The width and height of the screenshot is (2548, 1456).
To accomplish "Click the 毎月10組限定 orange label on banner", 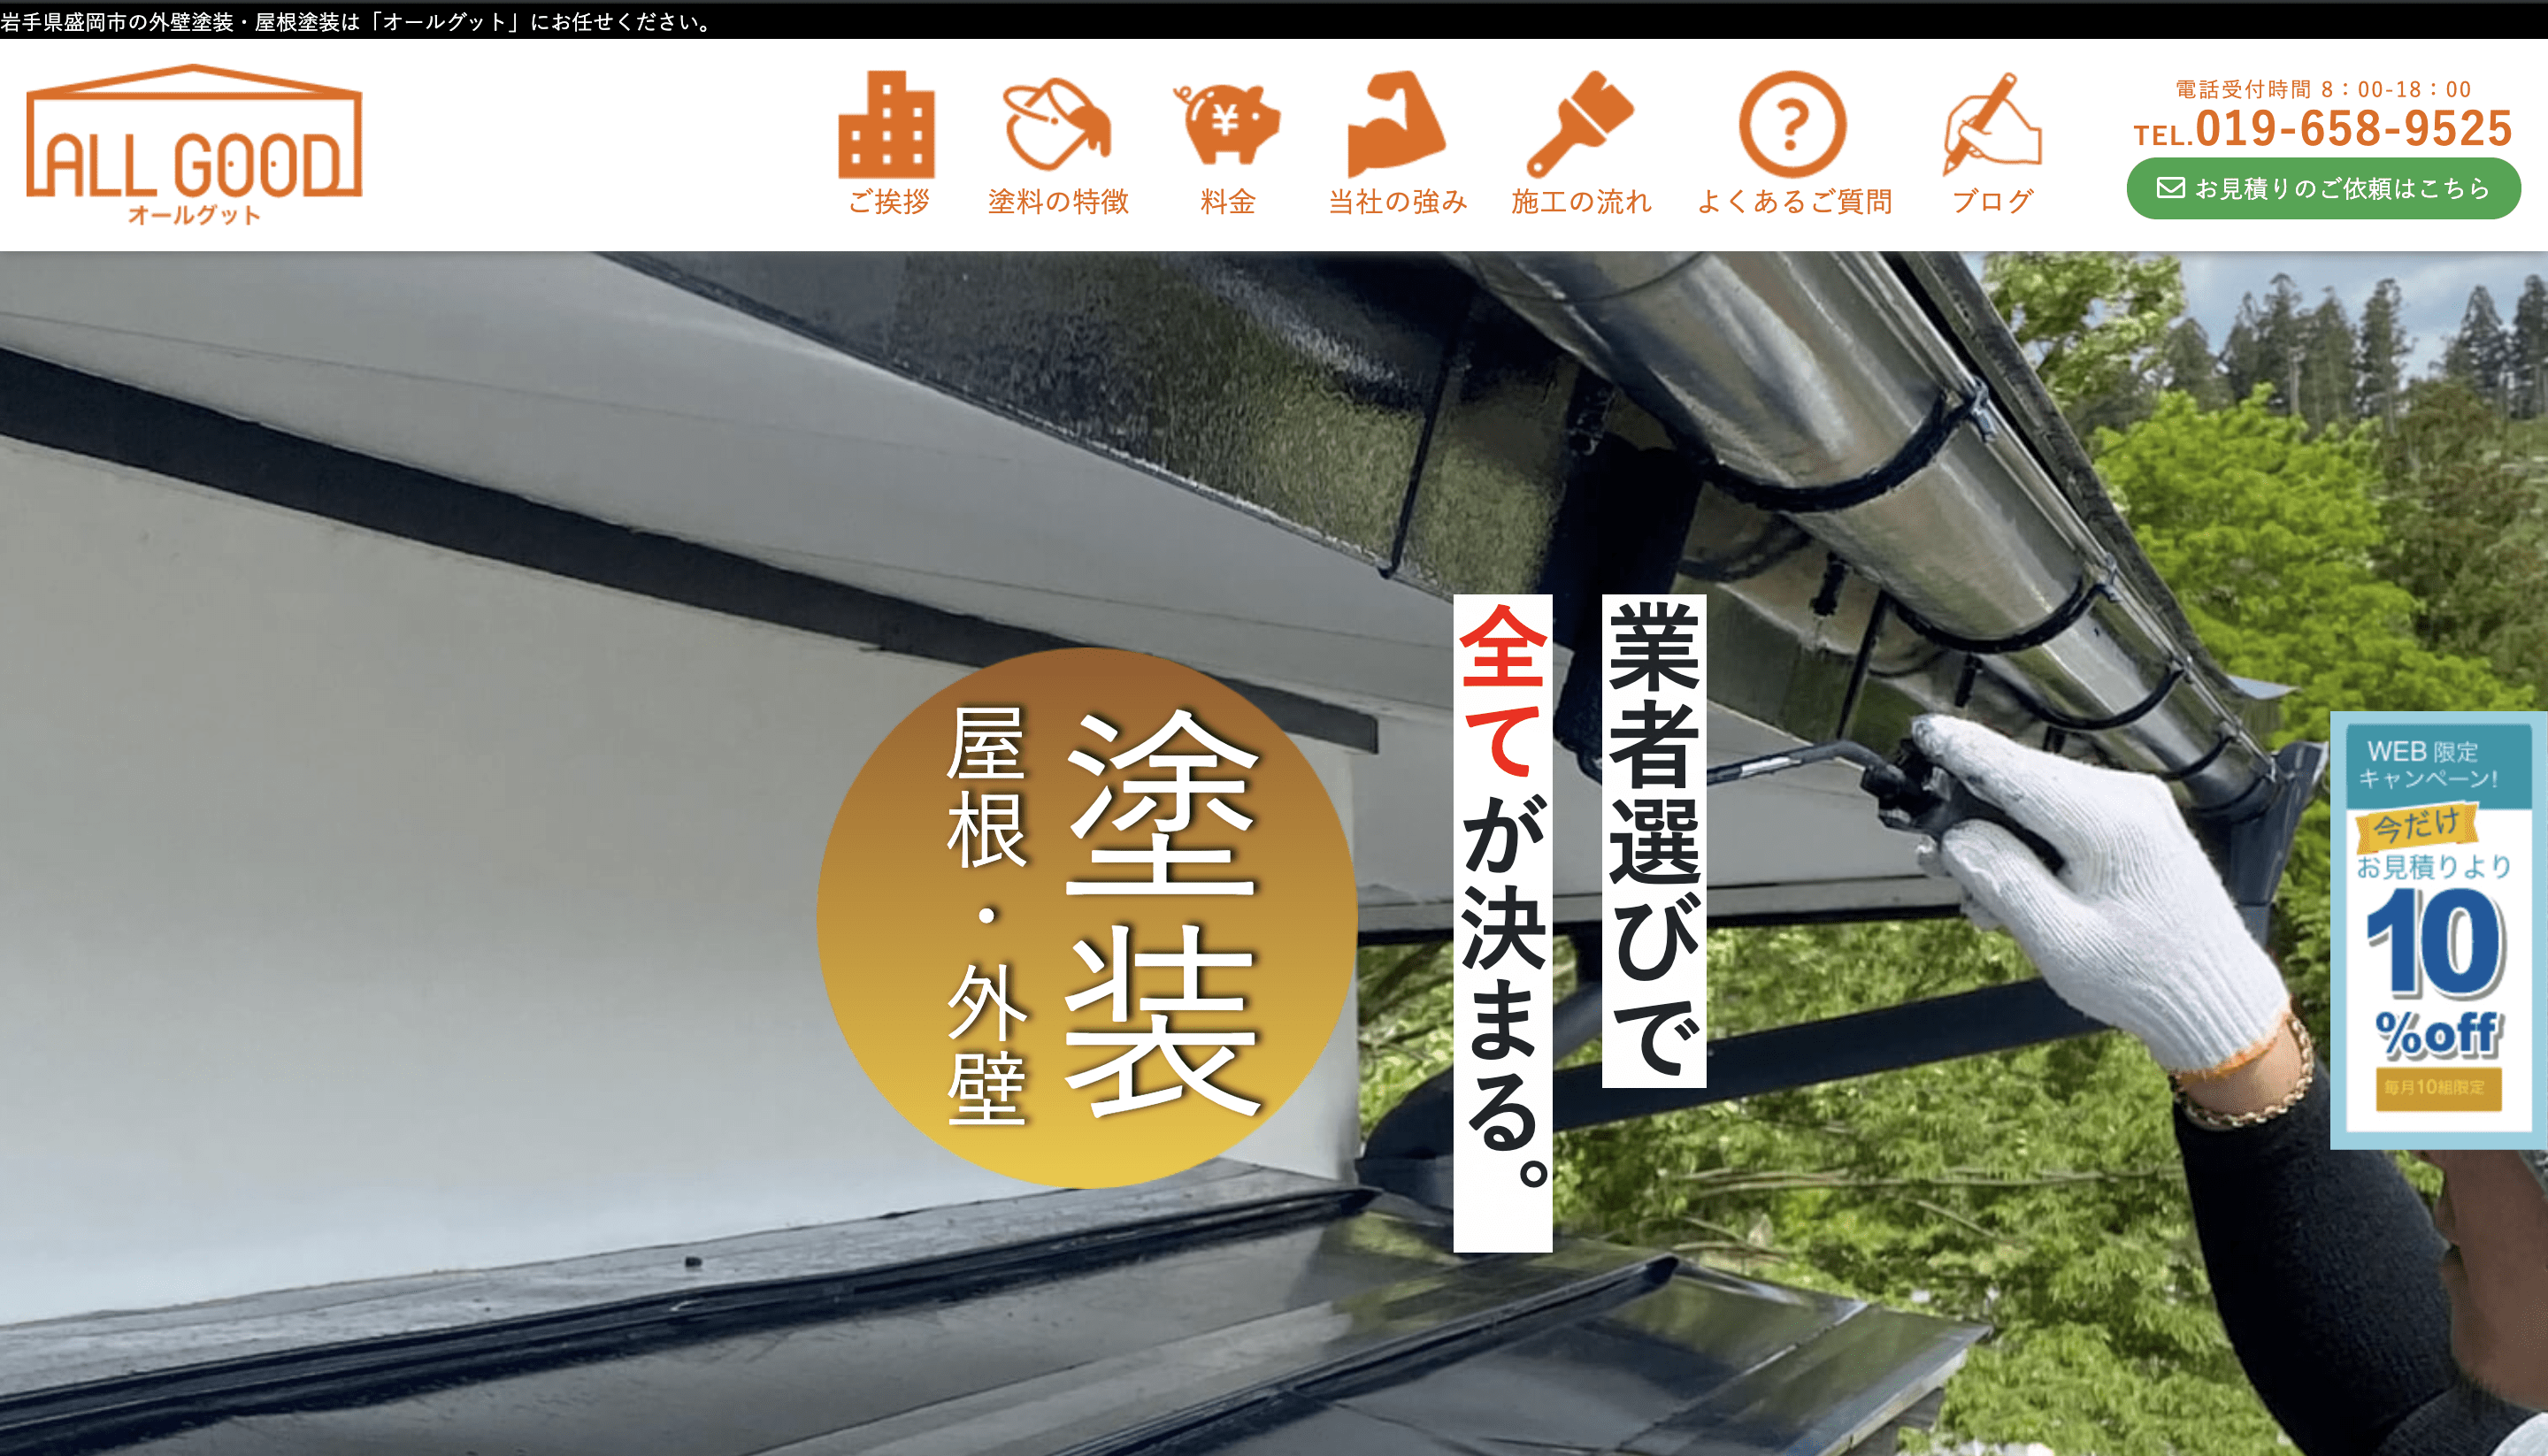I will click(2436, 1088).
